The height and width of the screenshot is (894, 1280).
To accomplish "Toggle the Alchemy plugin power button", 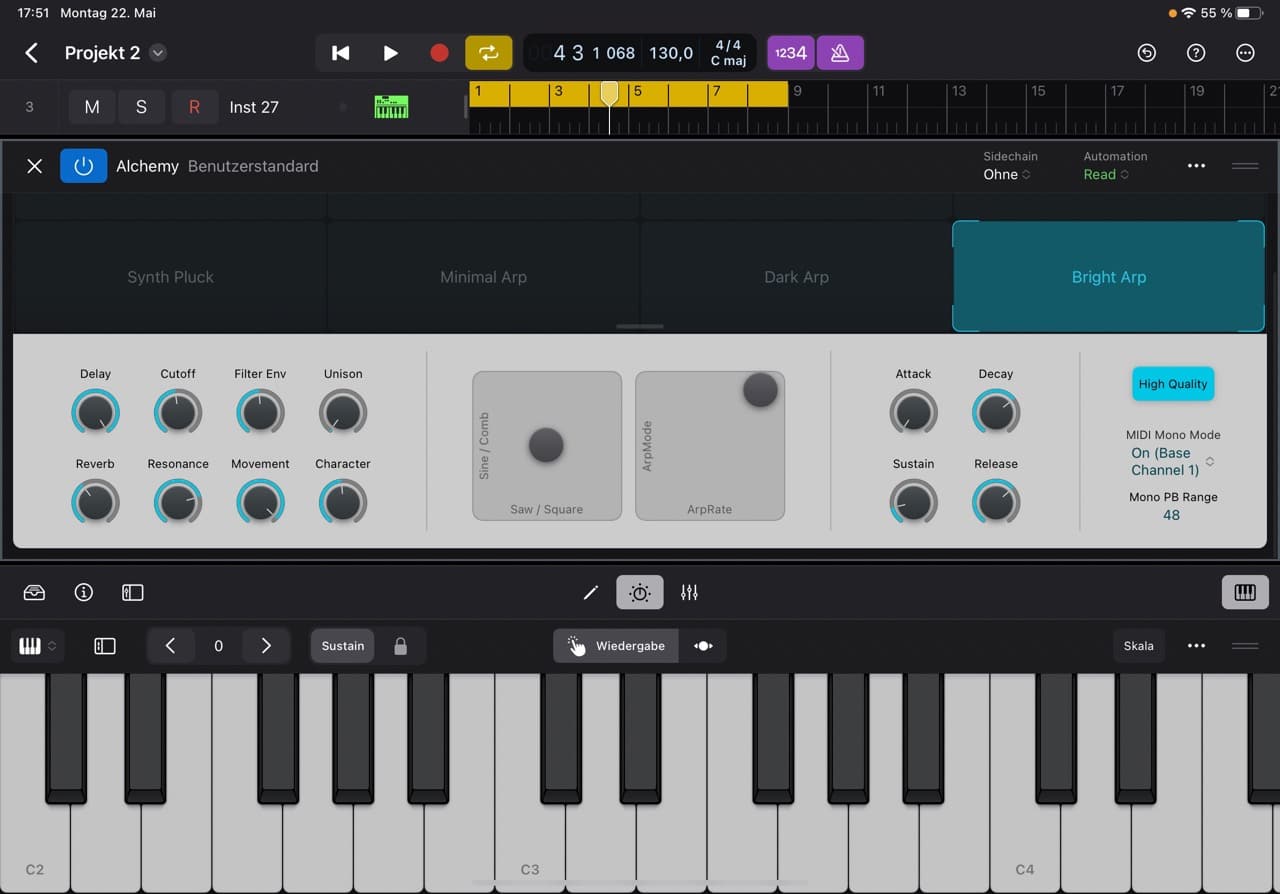I will tap(83, 166).
